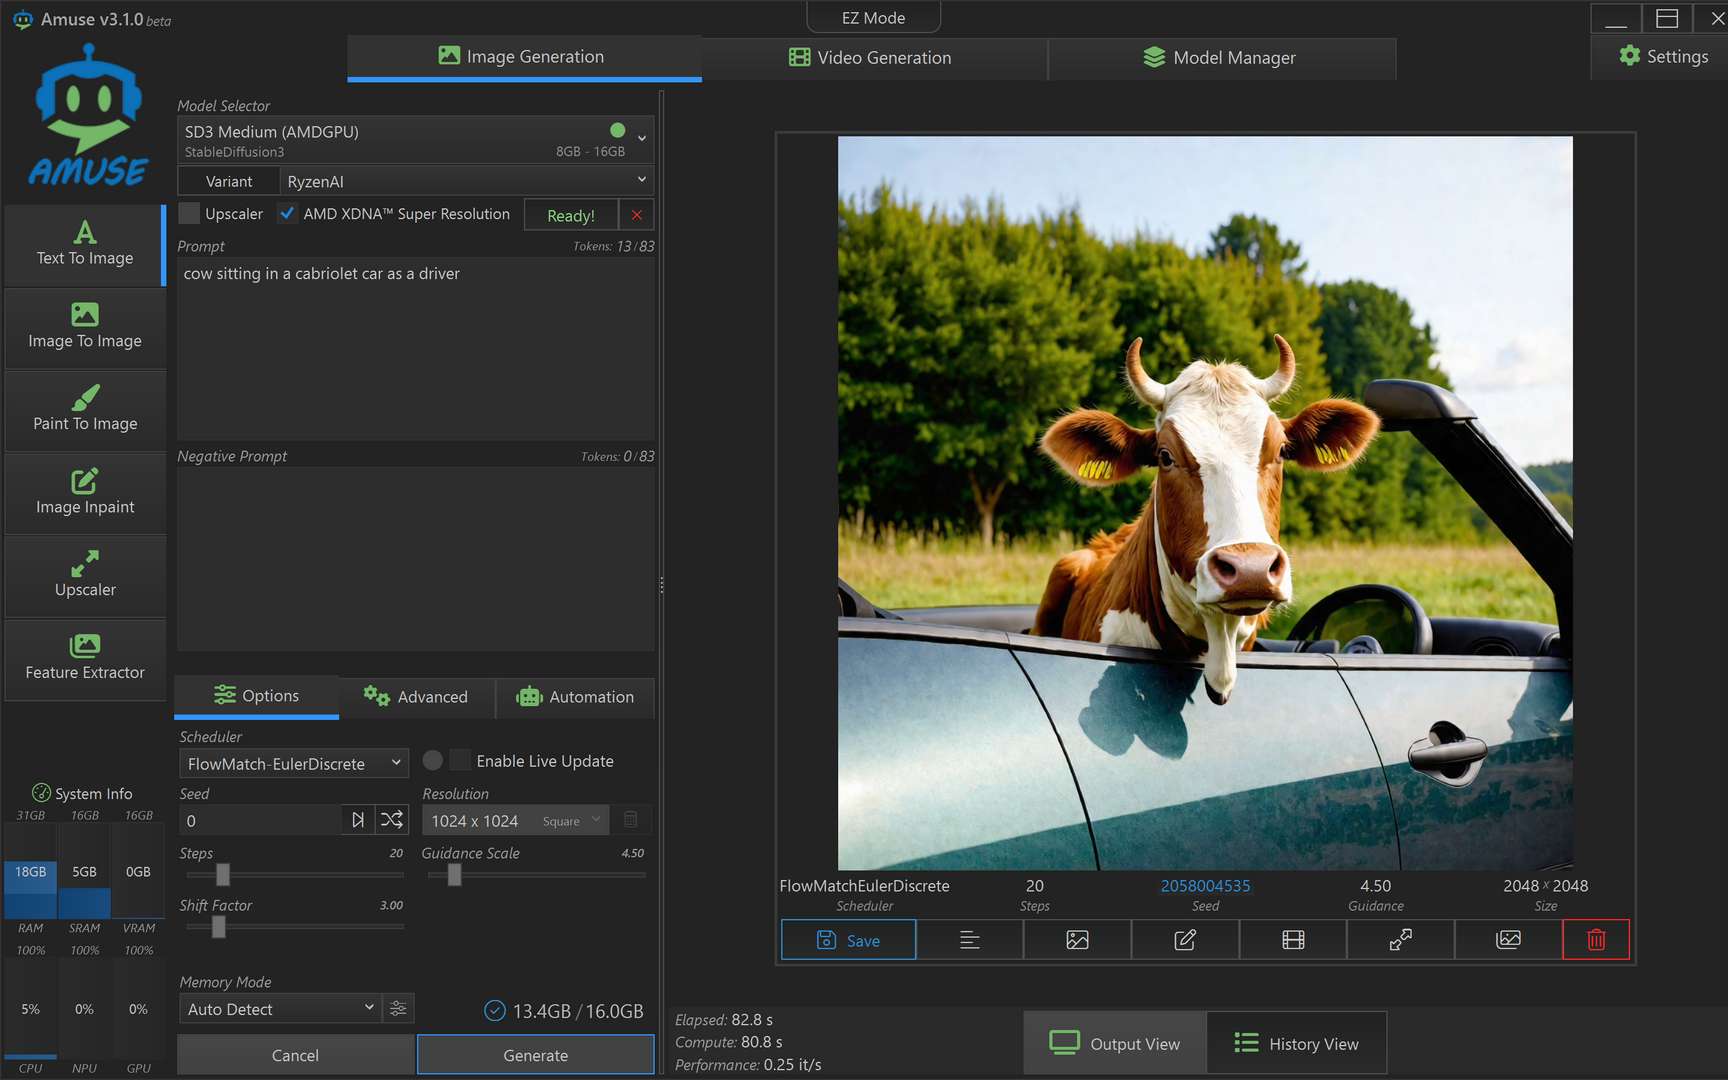The width and height of the screenshot is (1728, 1080).
Task: Open the Feature Extractor tool
Action: click(85, 658)
